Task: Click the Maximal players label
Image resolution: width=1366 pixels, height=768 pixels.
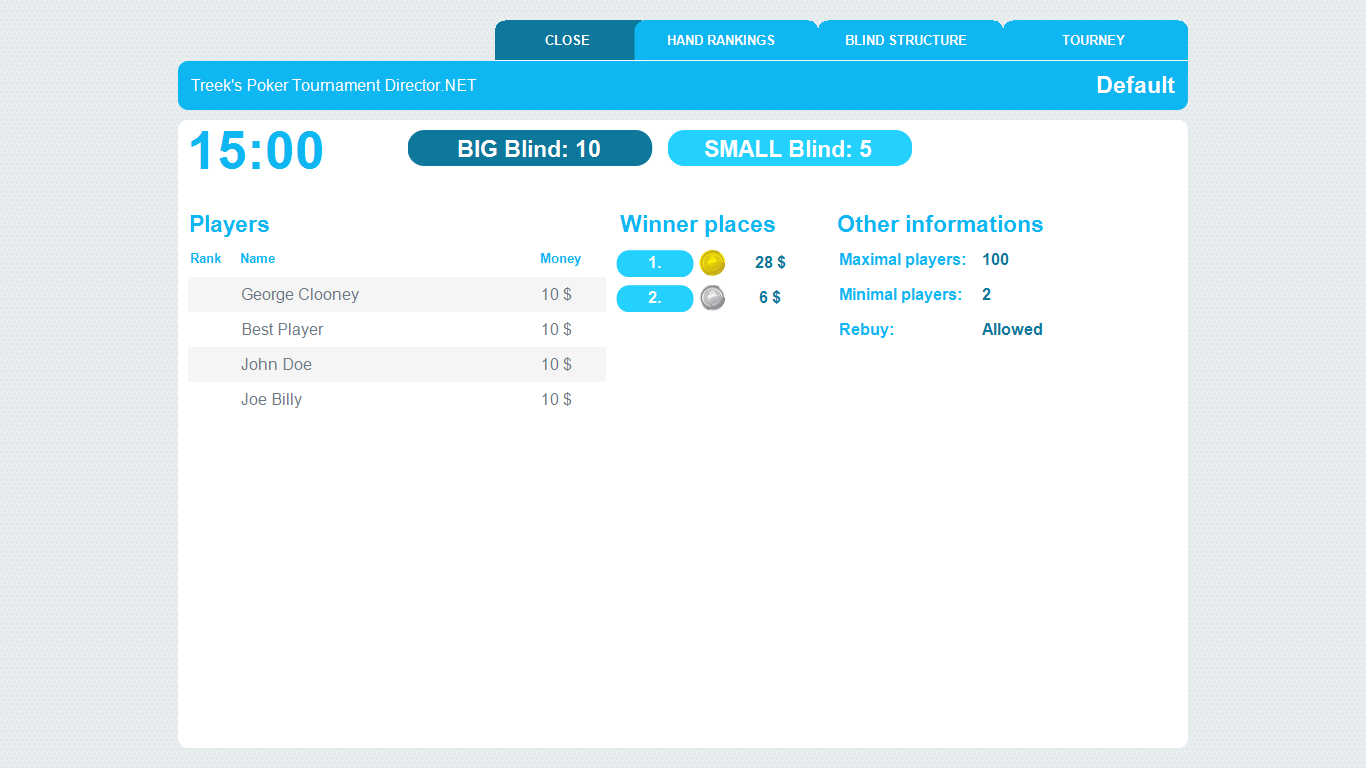Action: click(902, 260)
